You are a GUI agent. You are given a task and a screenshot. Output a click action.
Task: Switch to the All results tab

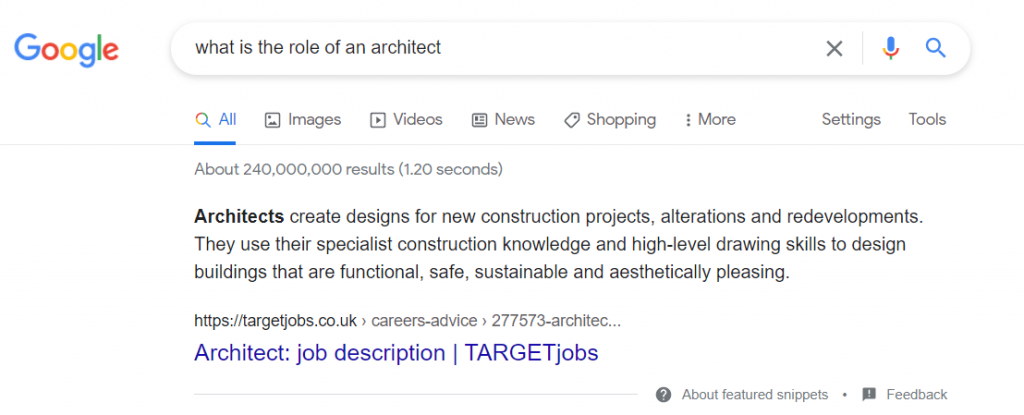coord(216,120)
